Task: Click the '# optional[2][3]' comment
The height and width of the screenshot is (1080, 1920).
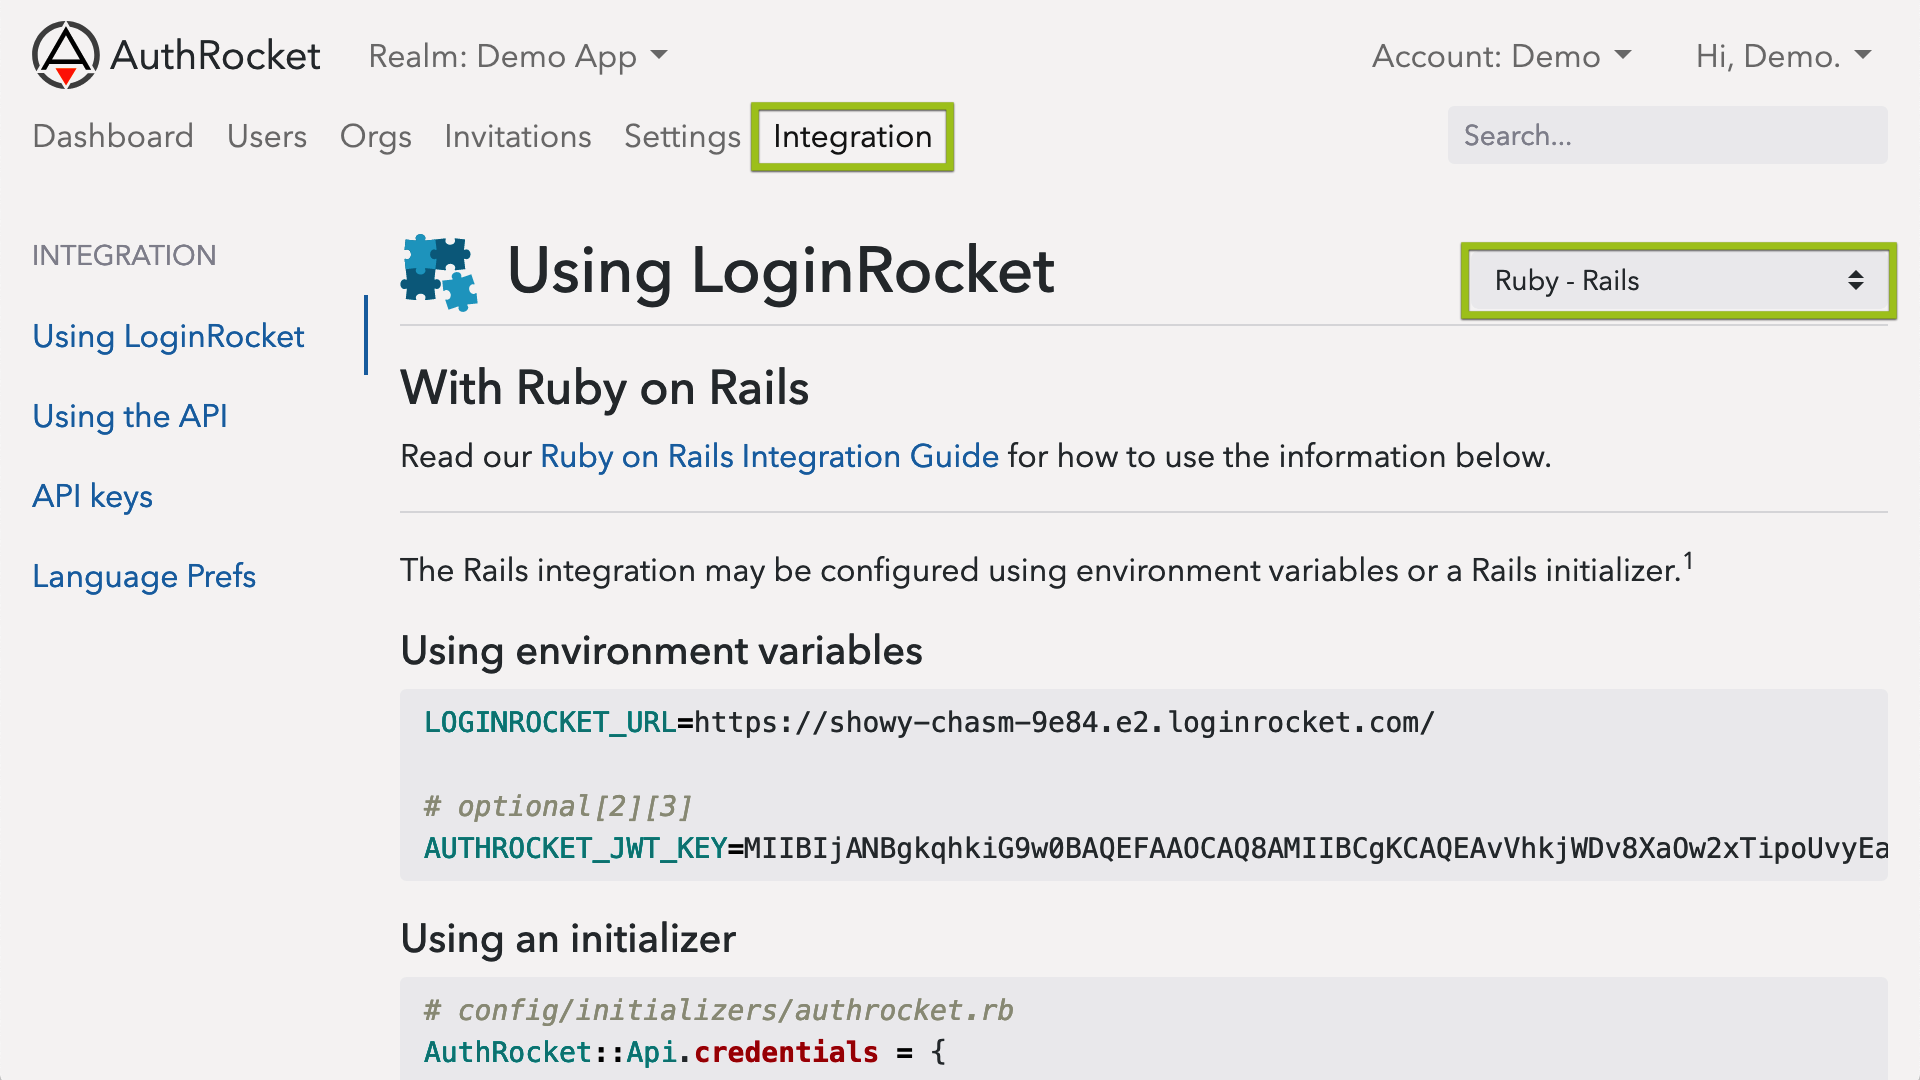Action: (x=558, y=806)
